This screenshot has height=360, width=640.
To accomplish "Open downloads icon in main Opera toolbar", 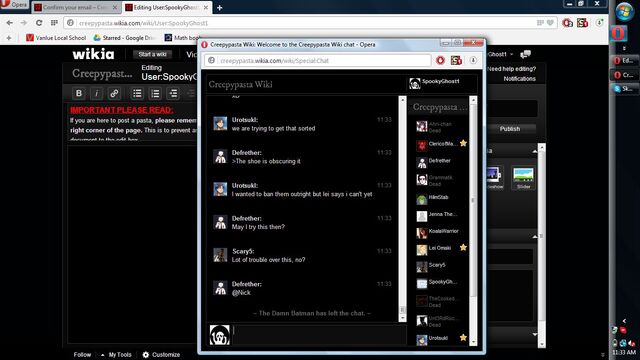I will point(599,23).
